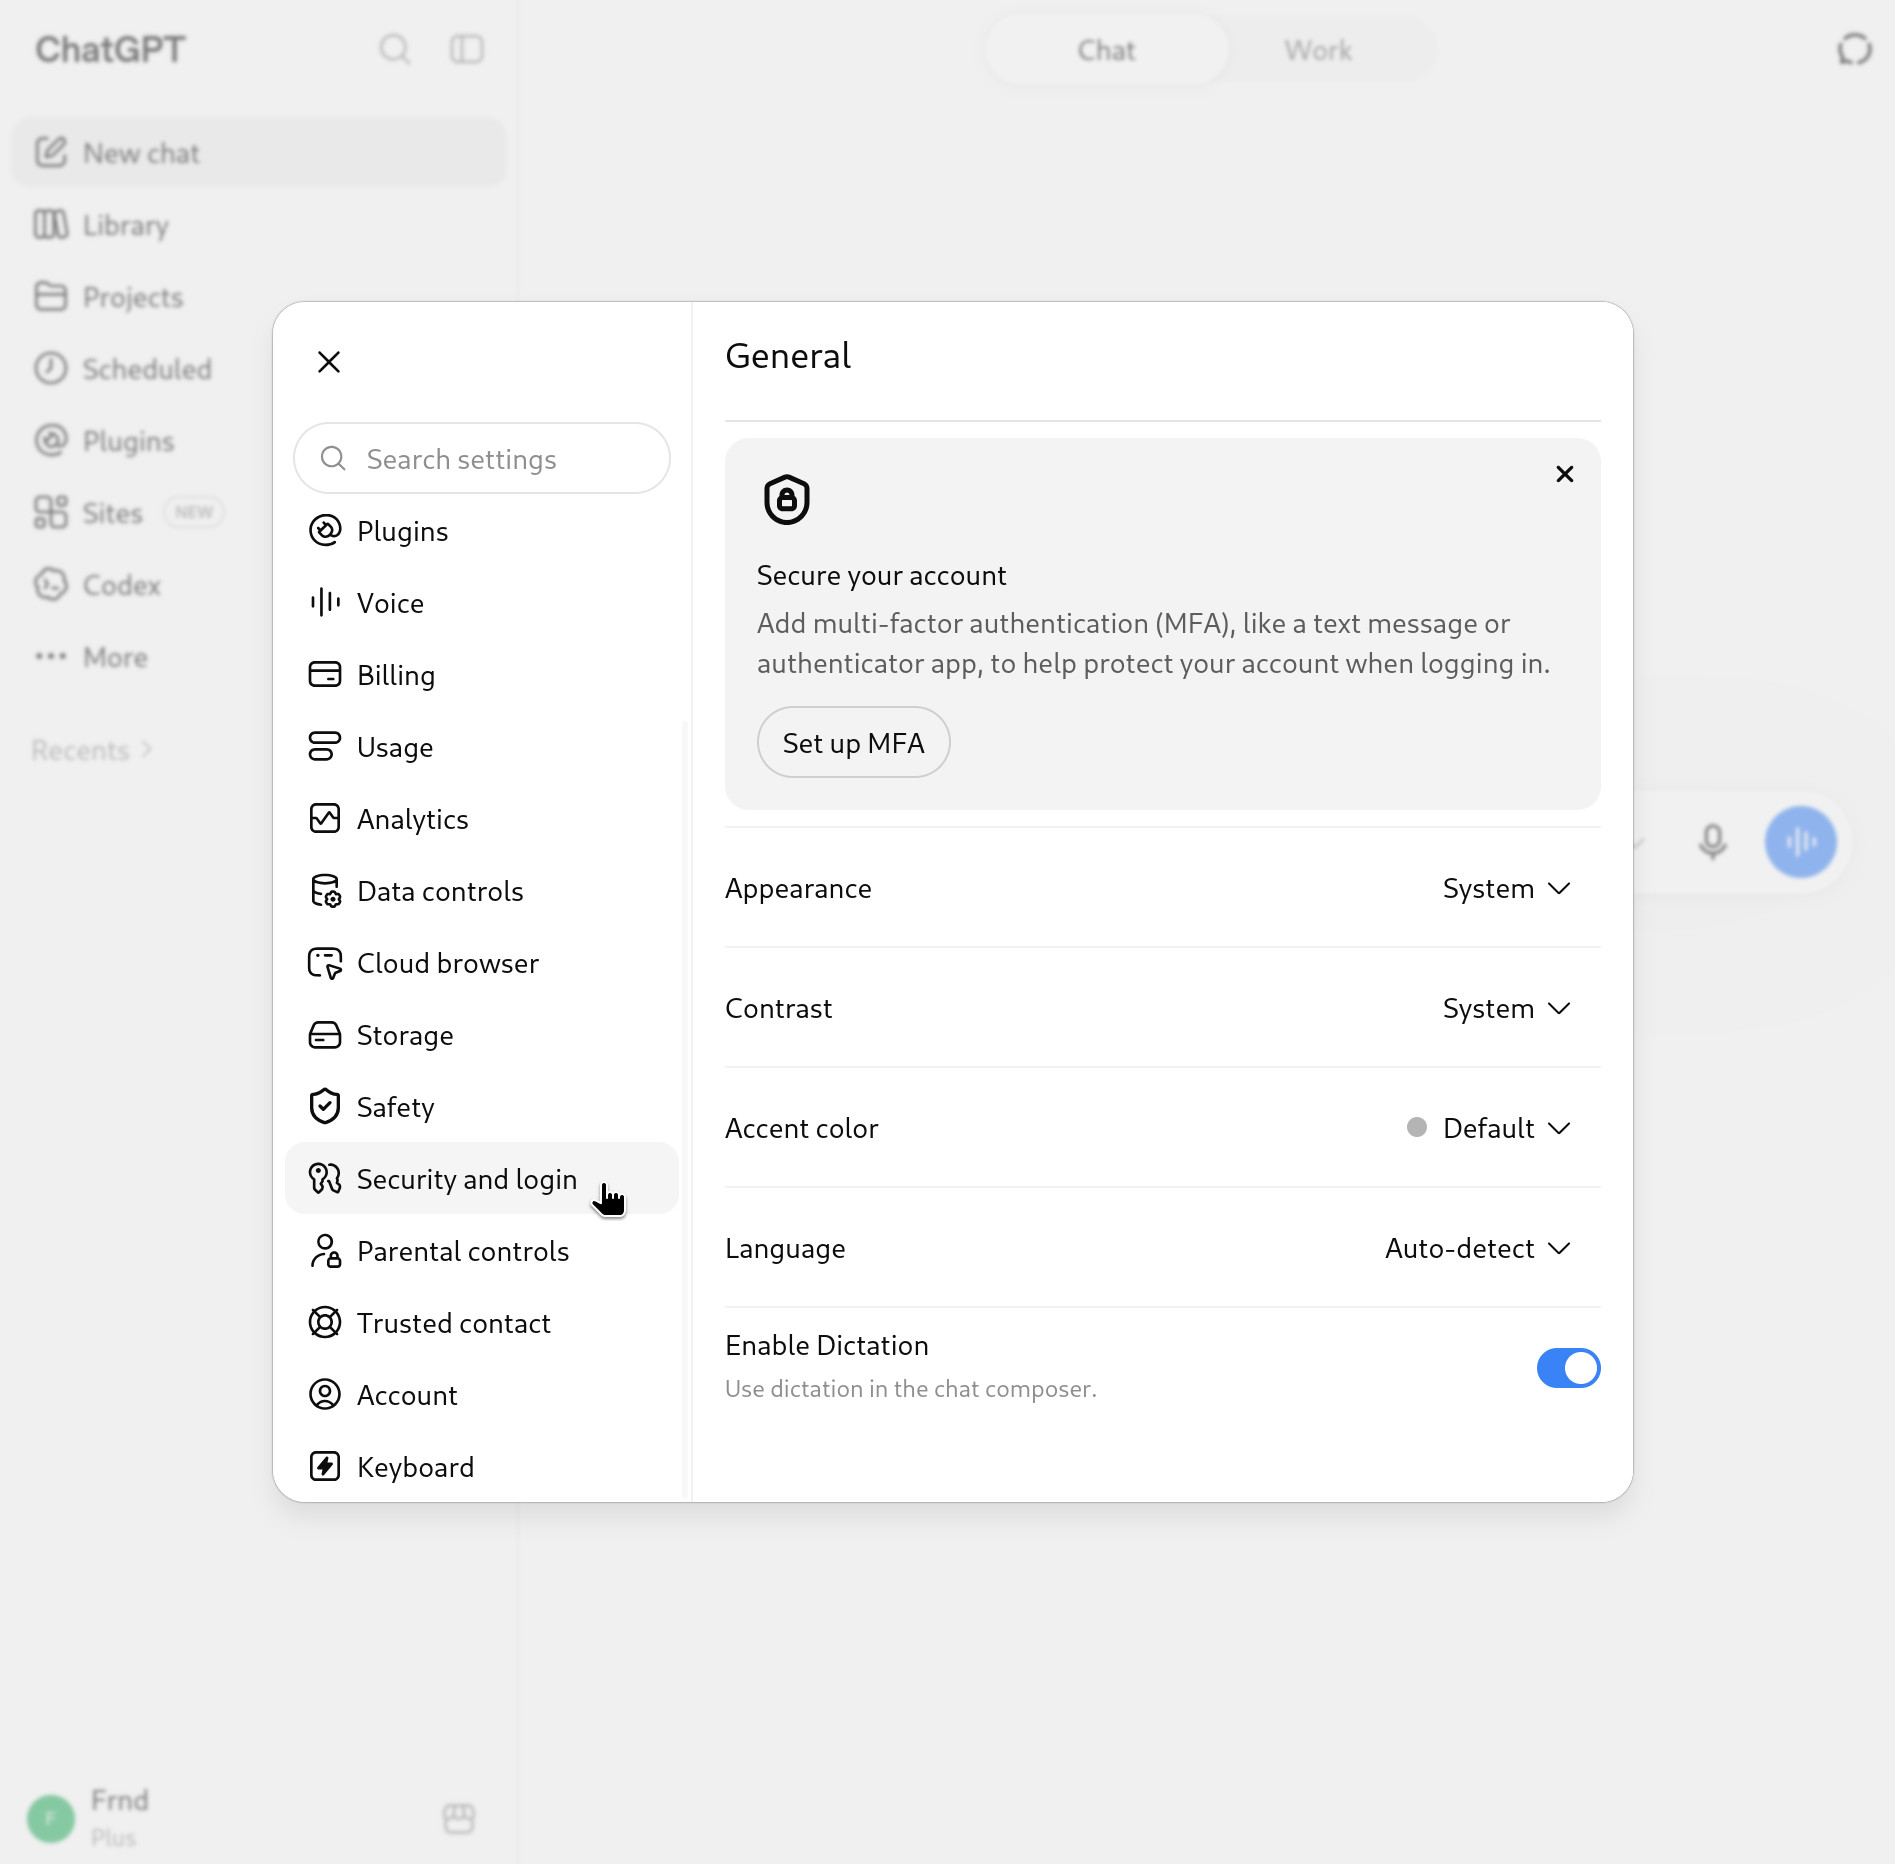Screen dimensions: 1895x1864
Task: Open the Accent color Default dropdown
Action: coord(1489,1129)
